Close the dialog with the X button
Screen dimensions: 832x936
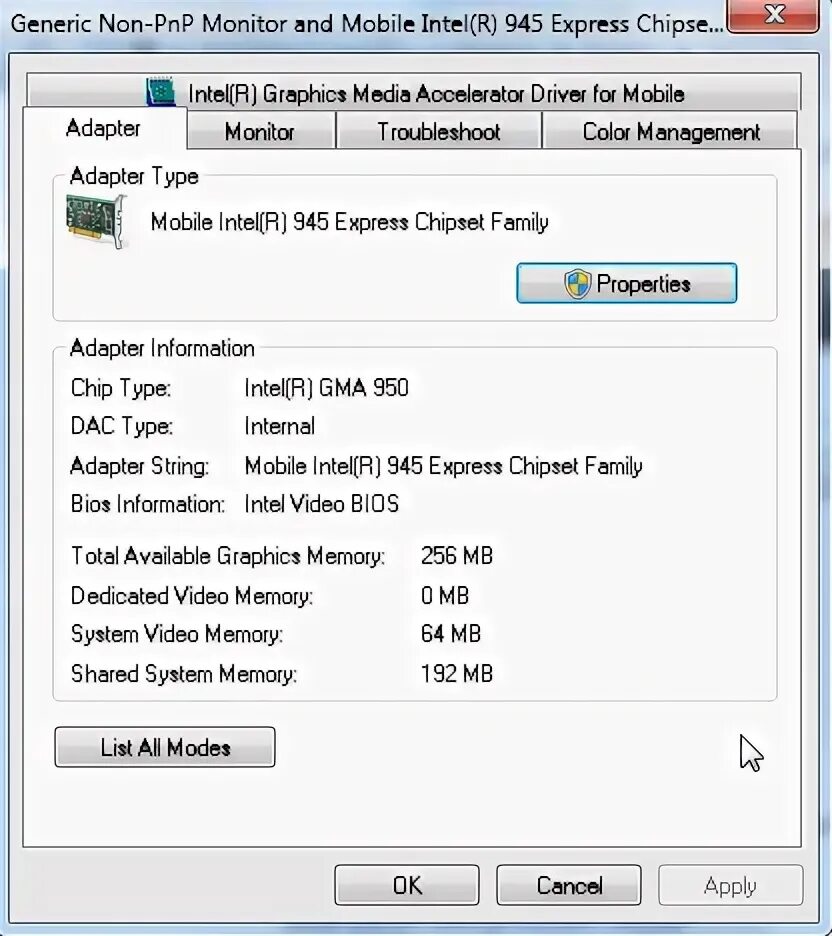[x=774, y=15]
